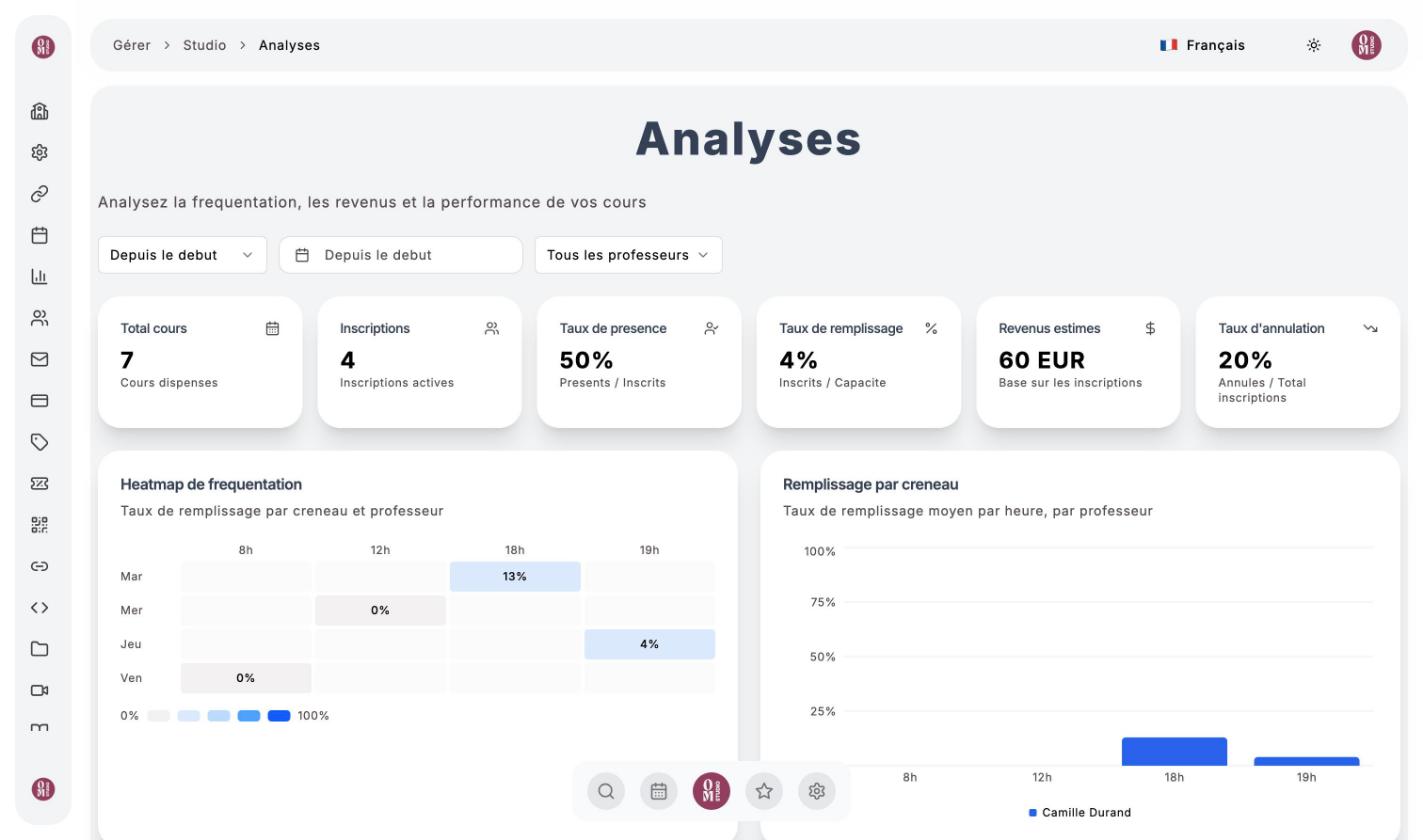
Task: Click the "60 EUR" revenue value
Action: (1042, 360)
